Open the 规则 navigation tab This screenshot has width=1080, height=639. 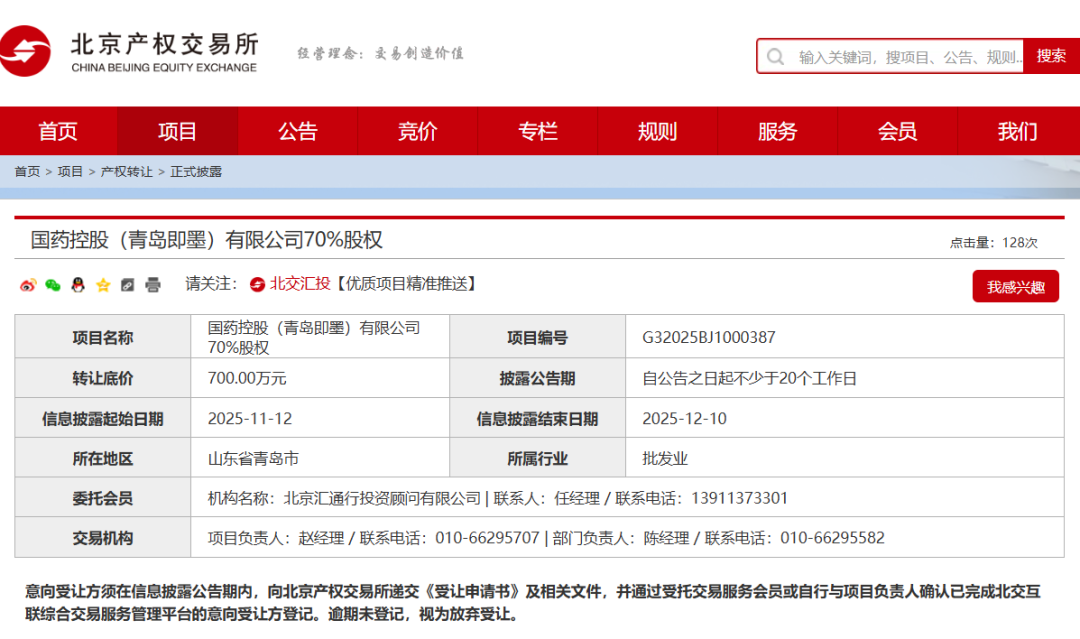click(x=657, y=131)
